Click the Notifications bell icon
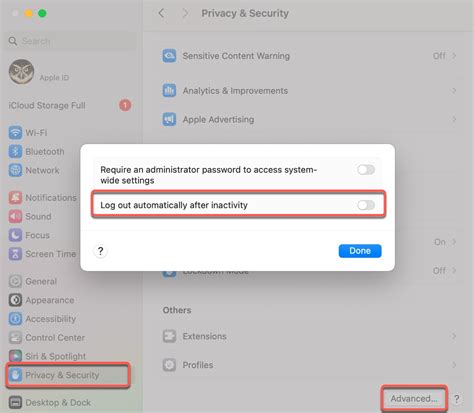The height and width of the screenshot is (413, 474). (15, 198)
